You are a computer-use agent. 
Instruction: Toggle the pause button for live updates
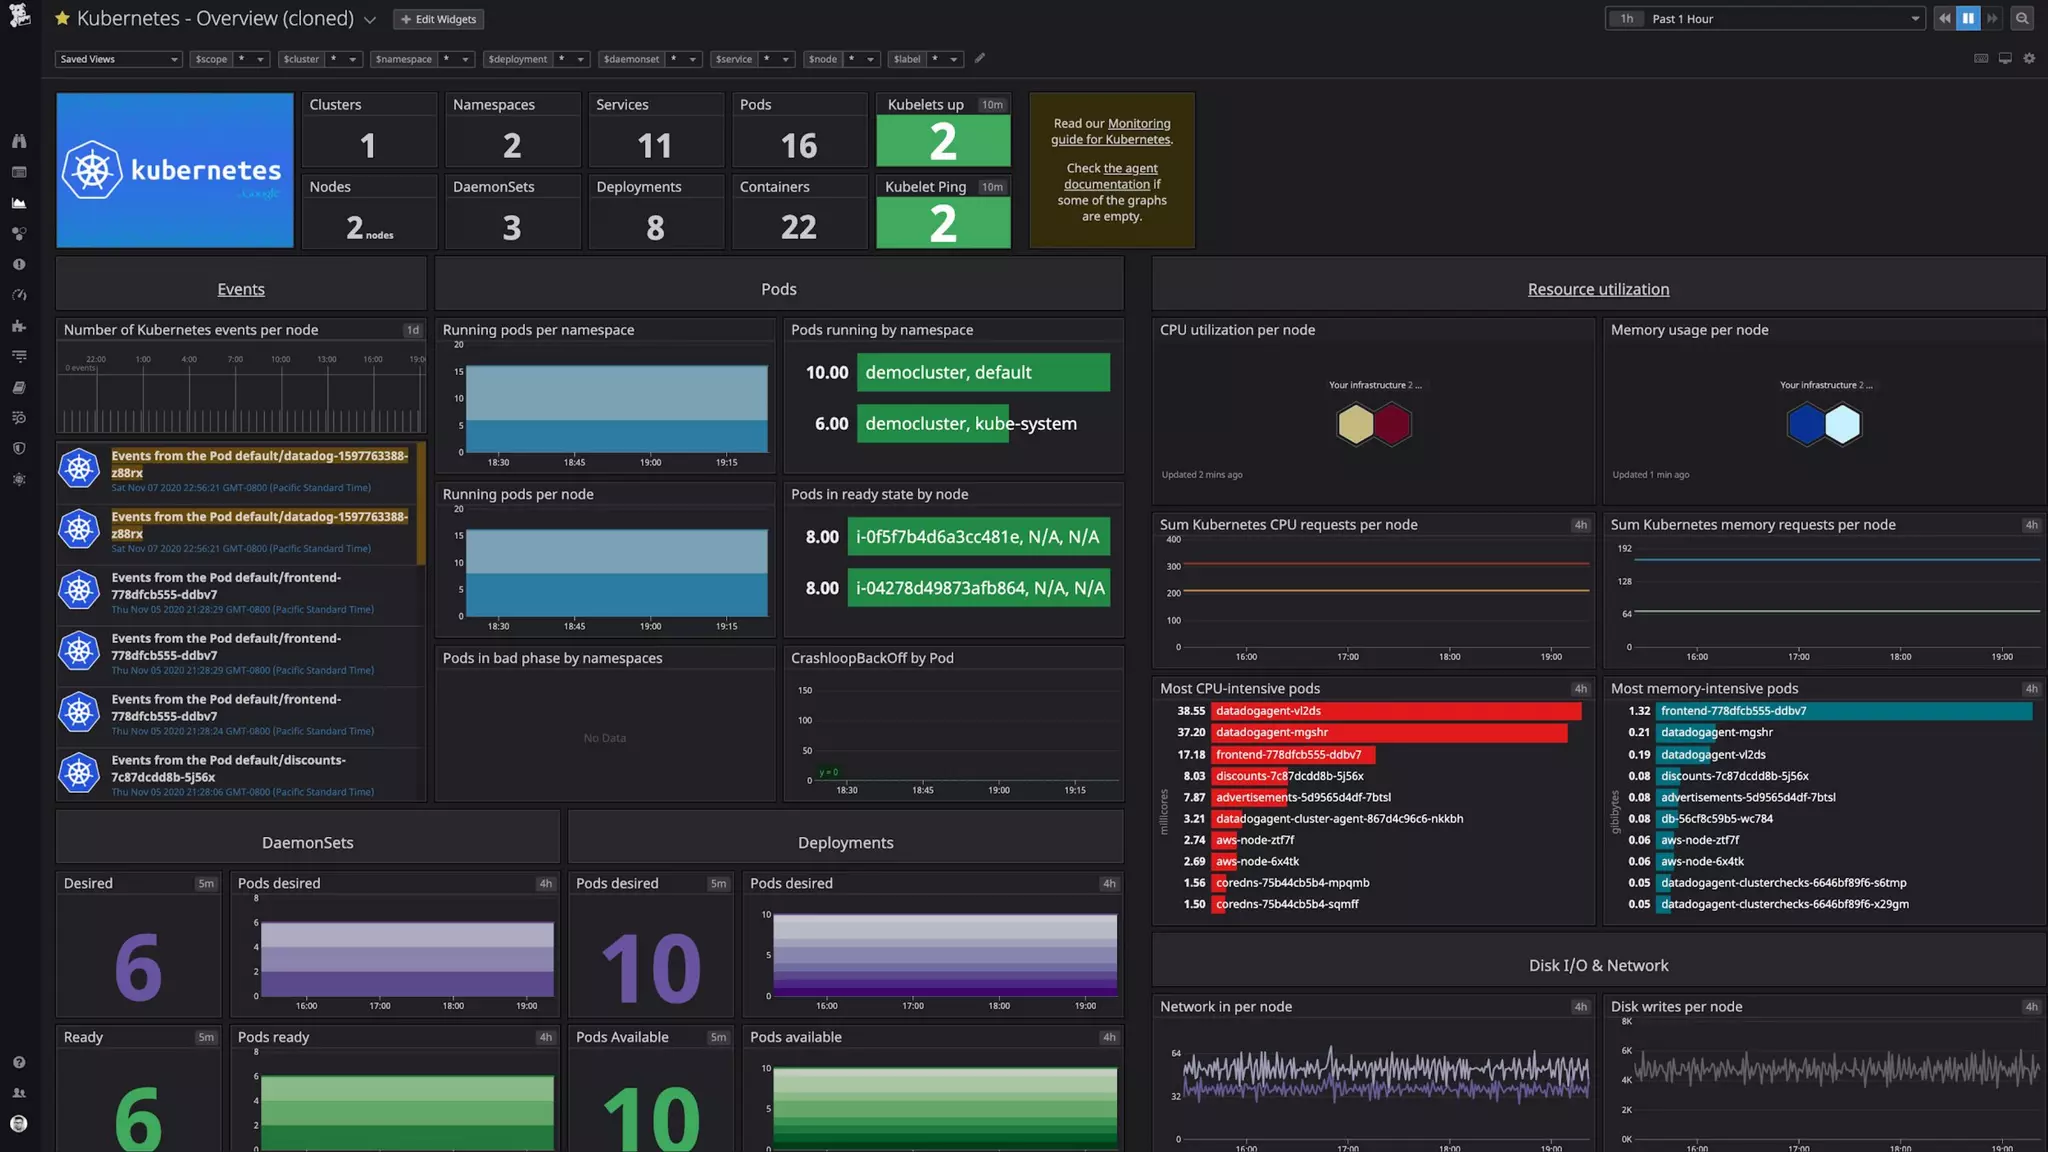coord(1968,19)
